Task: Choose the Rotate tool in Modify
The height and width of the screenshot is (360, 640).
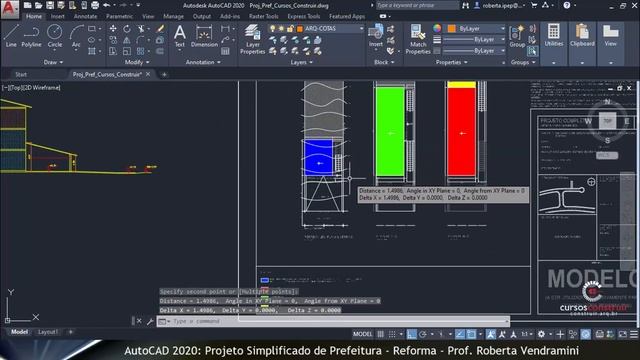Action: click(x=127, y=29)
